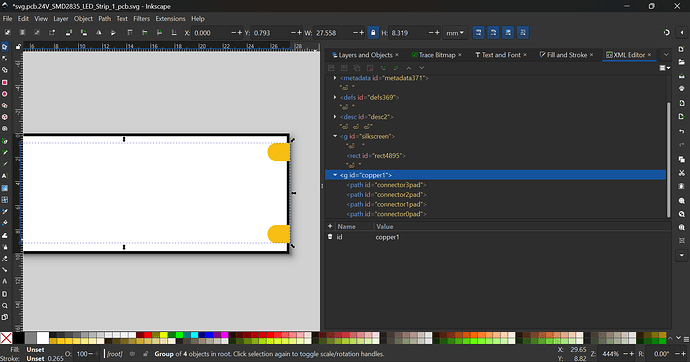
Task: Select the Zoom tool in toolbox
Action: (x=5, y=305)
